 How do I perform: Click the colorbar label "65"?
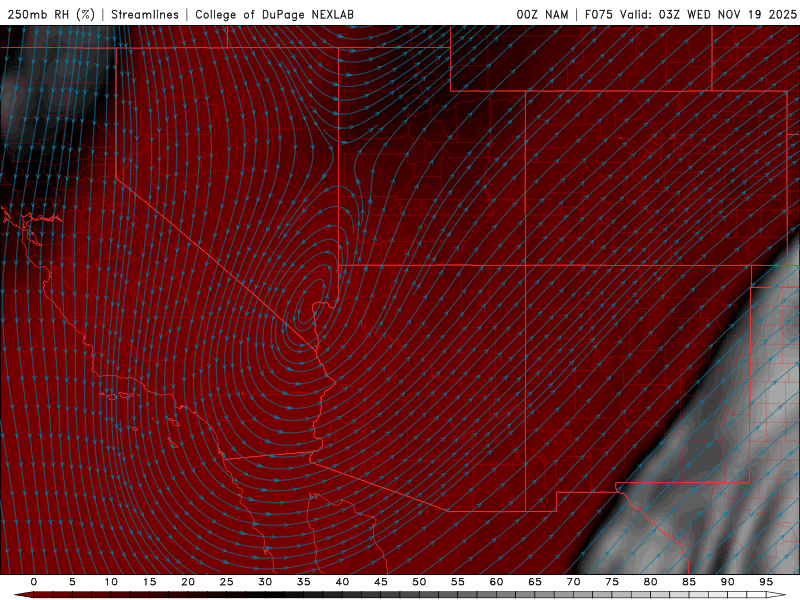click(x=535, y=582)
